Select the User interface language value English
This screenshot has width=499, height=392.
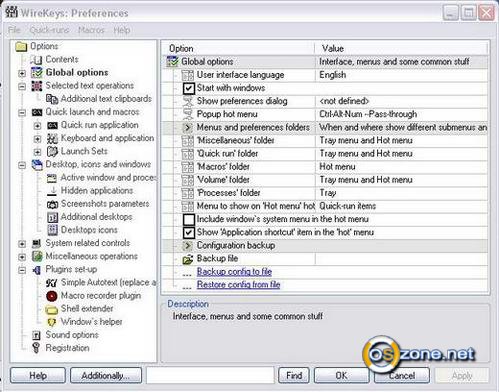tap(332, 75)
